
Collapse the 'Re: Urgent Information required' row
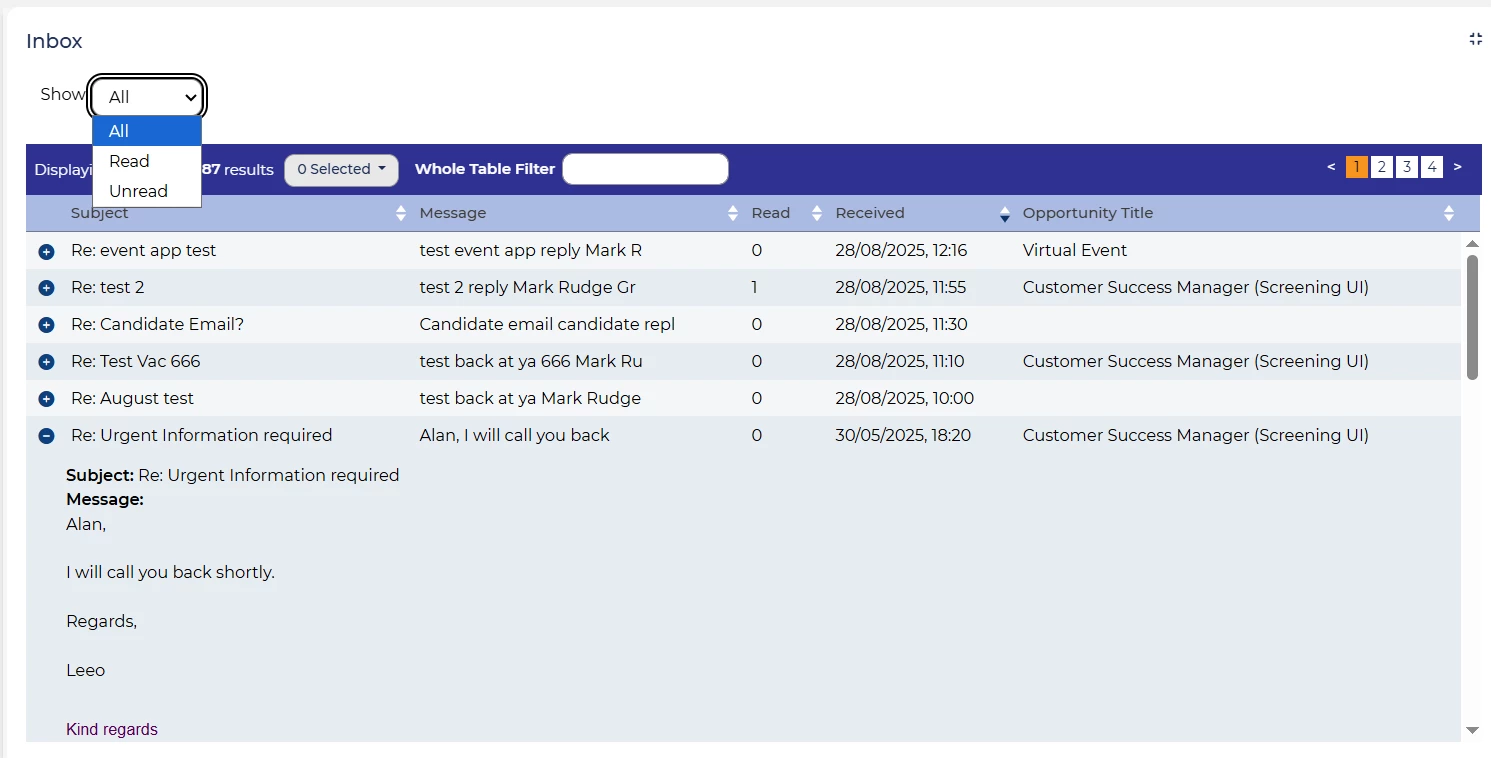46,436
